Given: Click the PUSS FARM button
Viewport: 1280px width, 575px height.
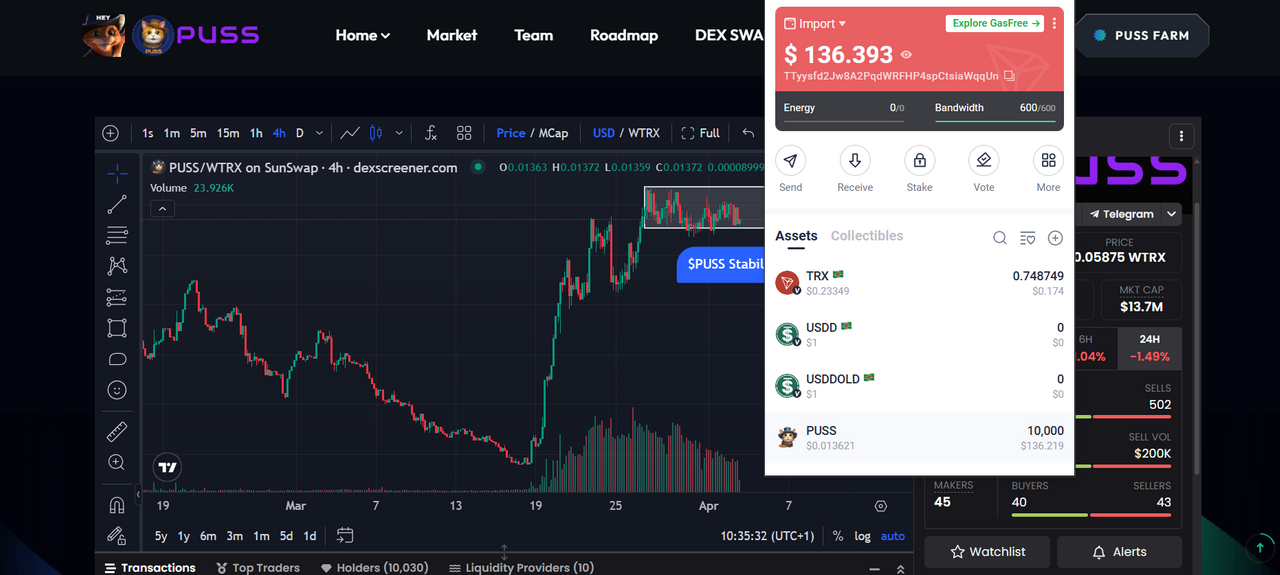Looking at the screenshot, I should click(x=1142, y=35).
